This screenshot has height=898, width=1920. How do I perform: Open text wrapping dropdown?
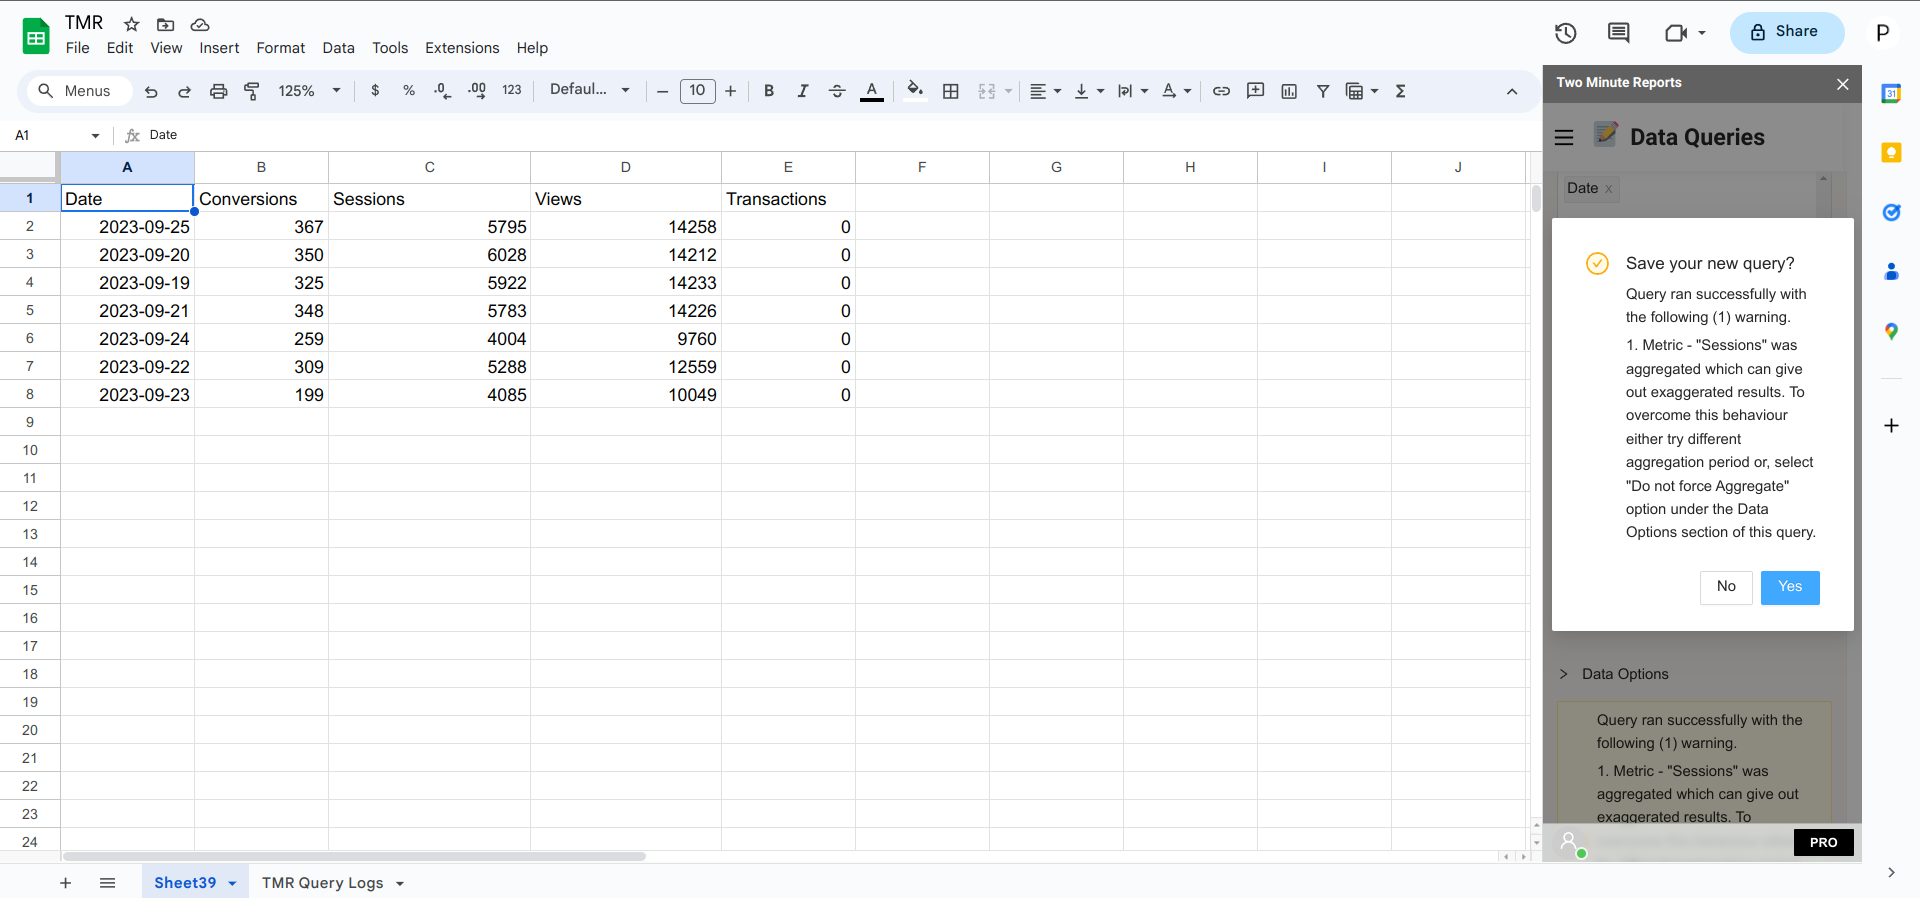coord(1133,91)
